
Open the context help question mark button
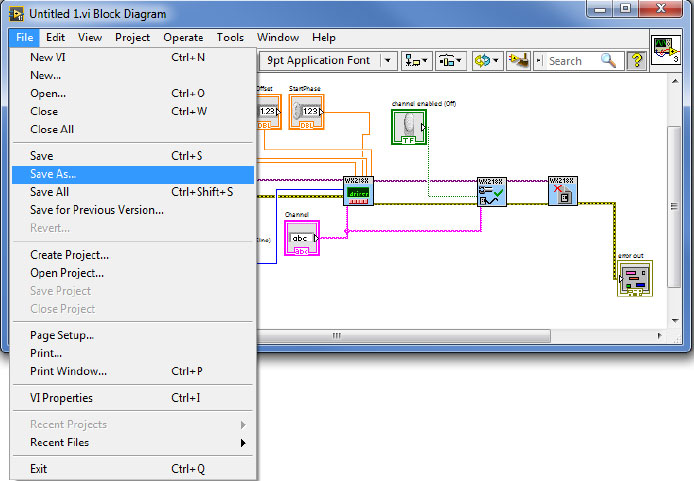coord(636,61)
